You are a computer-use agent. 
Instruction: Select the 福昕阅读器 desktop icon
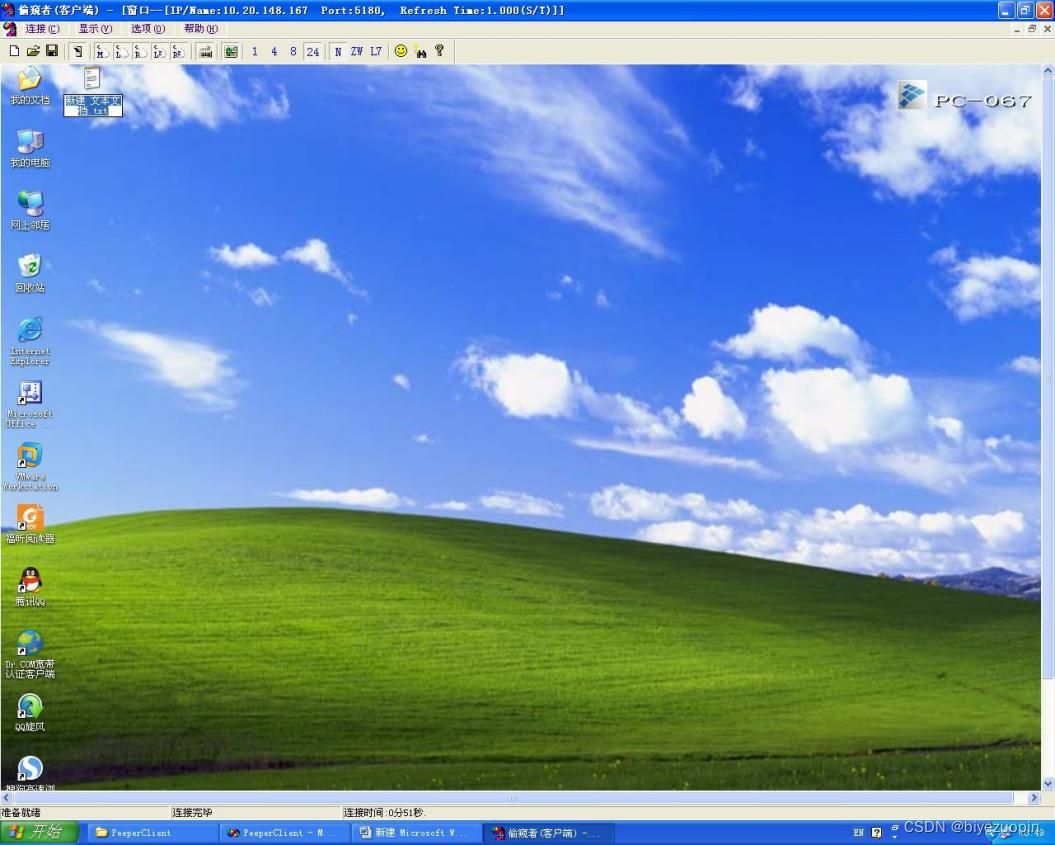pos(30,524)
